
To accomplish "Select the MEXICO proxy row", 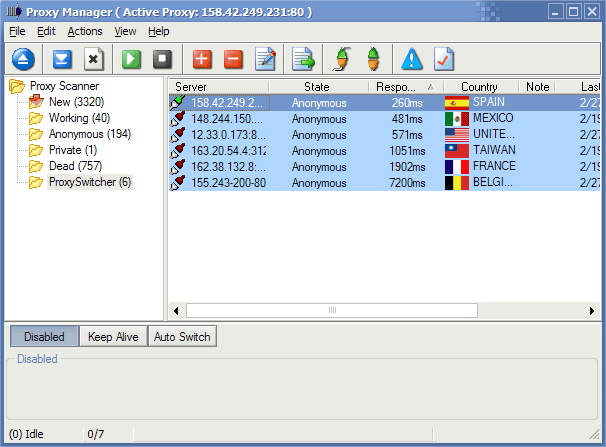I will [x=380, y=118].
